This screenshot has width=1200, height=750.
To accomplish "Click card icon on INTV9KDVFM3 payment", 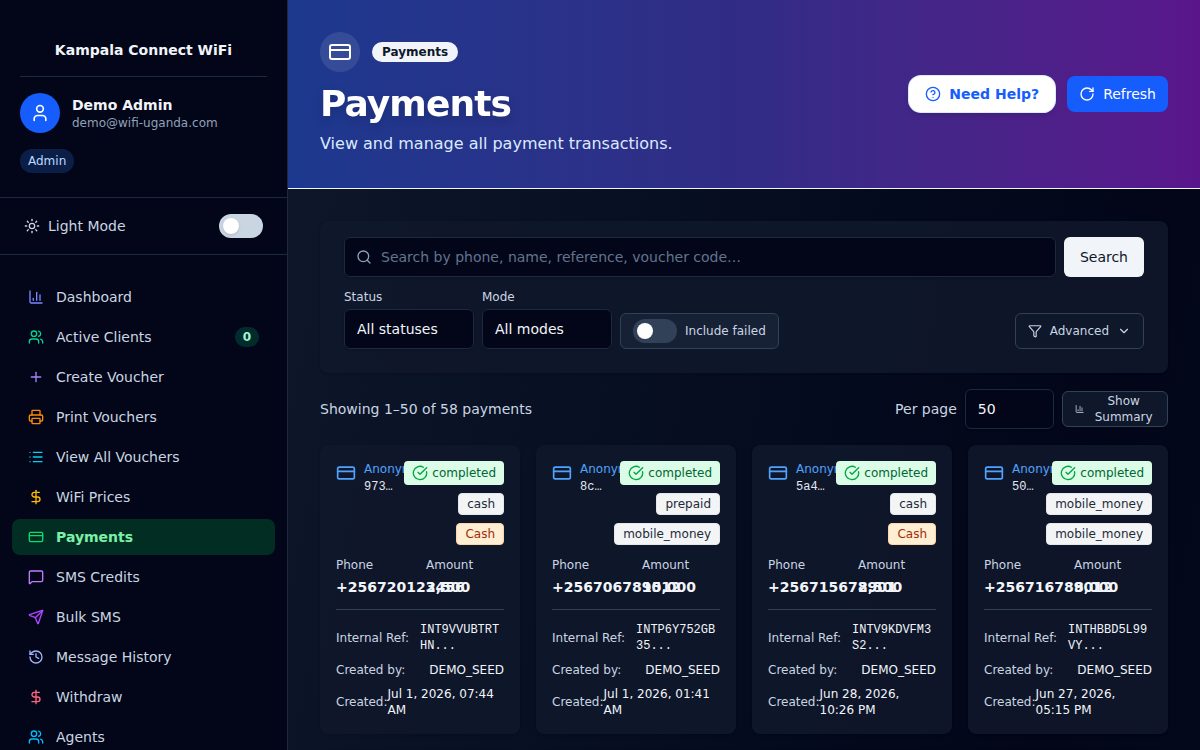I will pyautogui.click(x=778, y=473).
